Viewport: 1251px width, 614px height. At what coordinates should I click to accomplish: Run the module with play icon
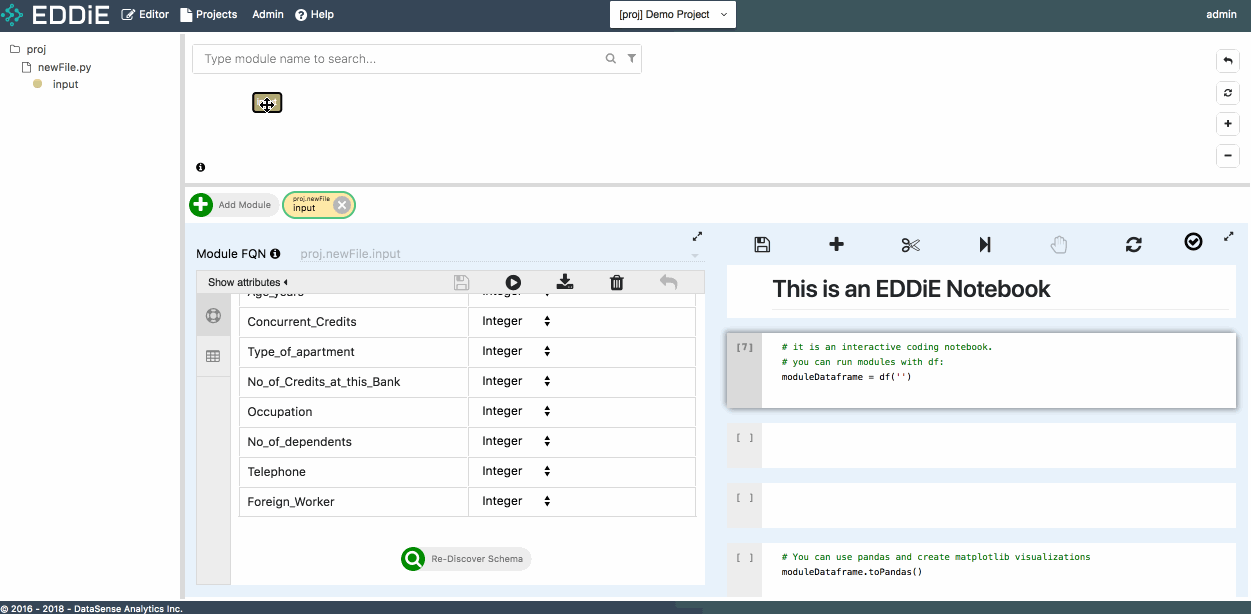(513, 283)
